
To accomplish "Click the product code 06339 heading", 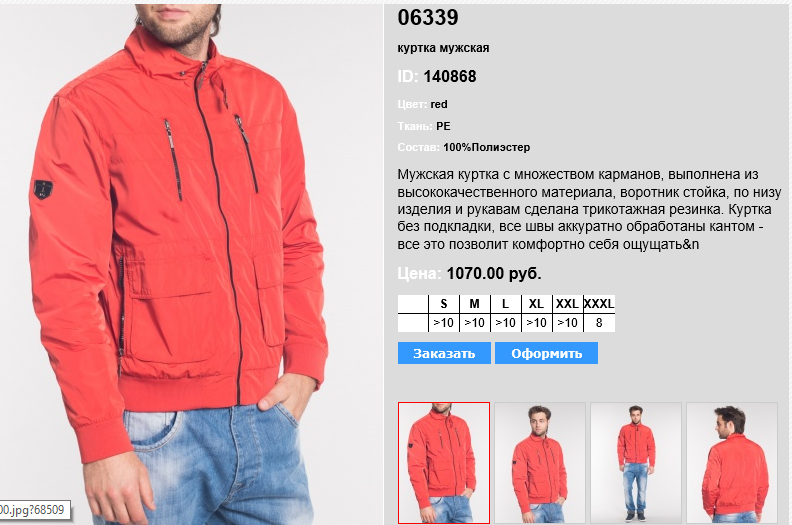I will tap(428, 17).
